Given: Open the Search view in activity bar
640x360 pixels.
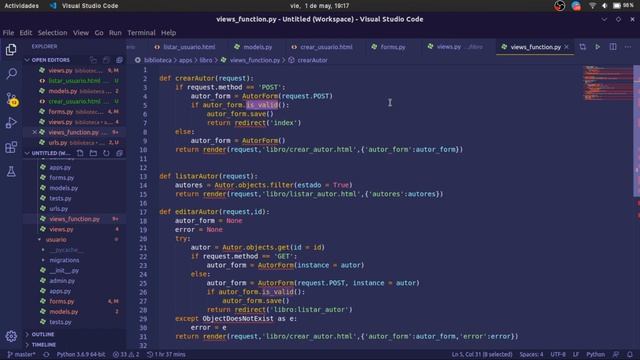Looking at the screenshot, I should [11, 73].
